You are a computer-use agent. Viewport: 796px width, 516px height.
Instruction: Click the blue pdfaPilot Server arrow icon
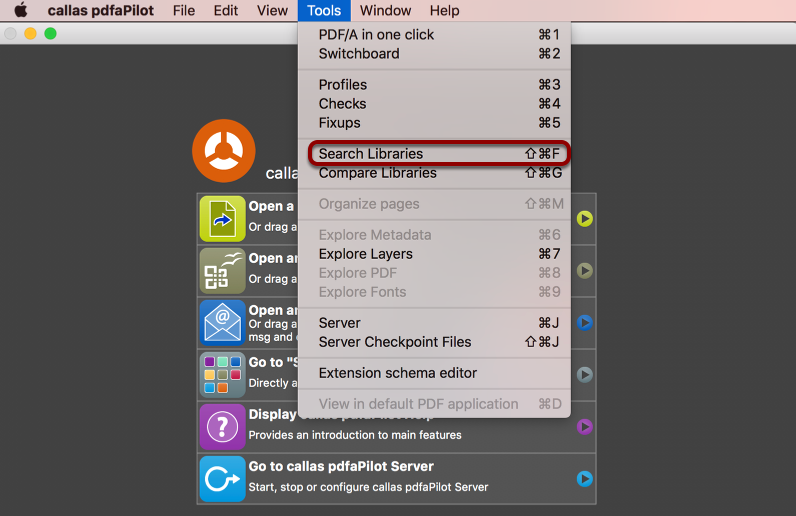click(x=222, y=479)
